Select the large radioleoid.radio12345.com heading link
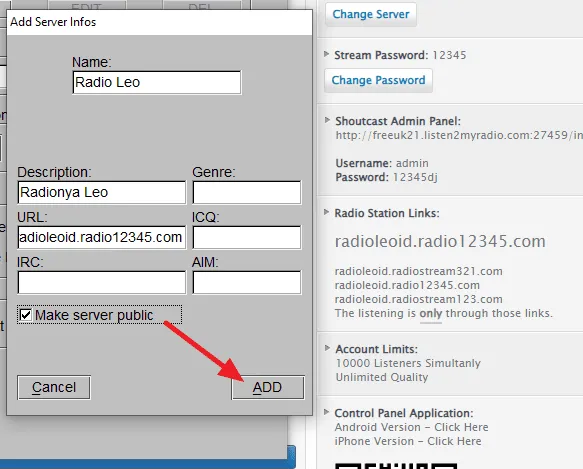583x469 pixels. tap(440, 241)
